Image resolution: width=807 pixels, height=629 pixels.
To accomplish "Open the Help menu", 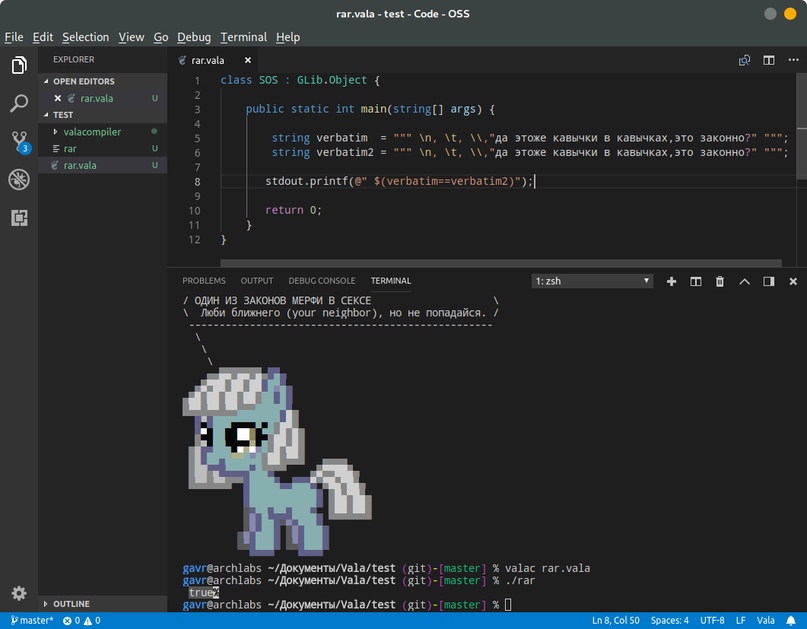I will (x=288, y=37).
